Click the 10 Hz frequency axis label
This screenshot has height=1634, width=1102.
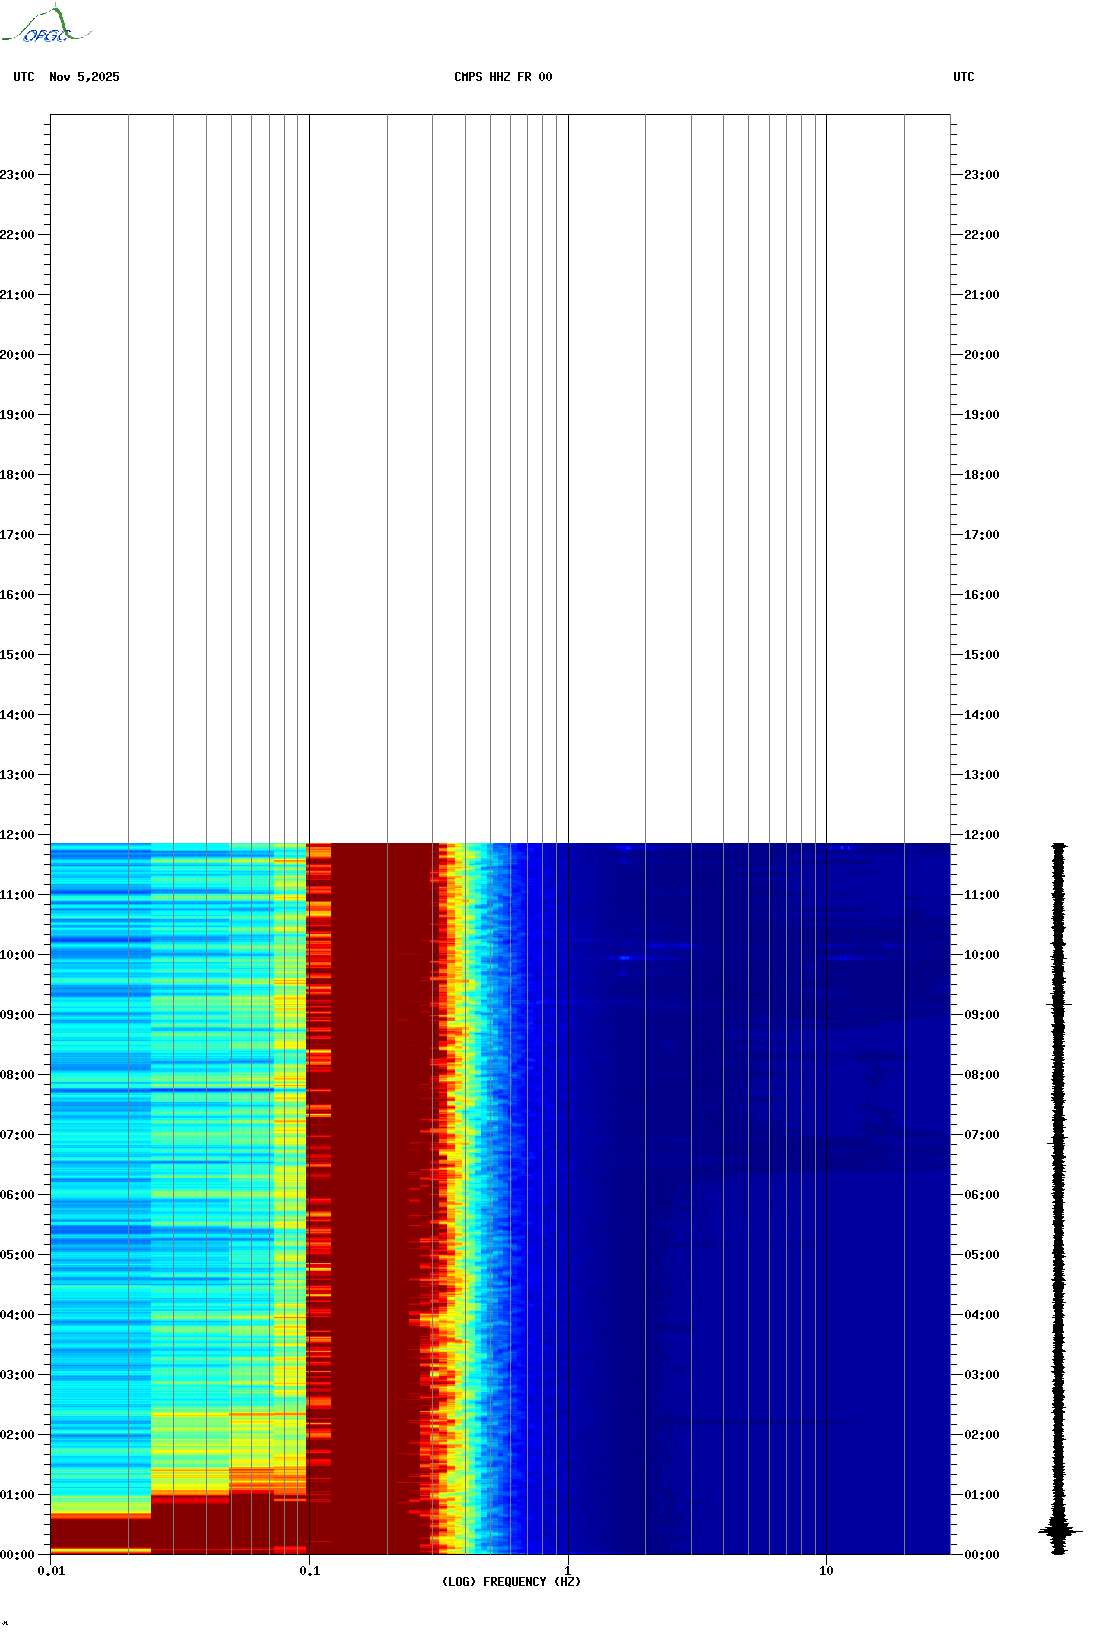826,1571
